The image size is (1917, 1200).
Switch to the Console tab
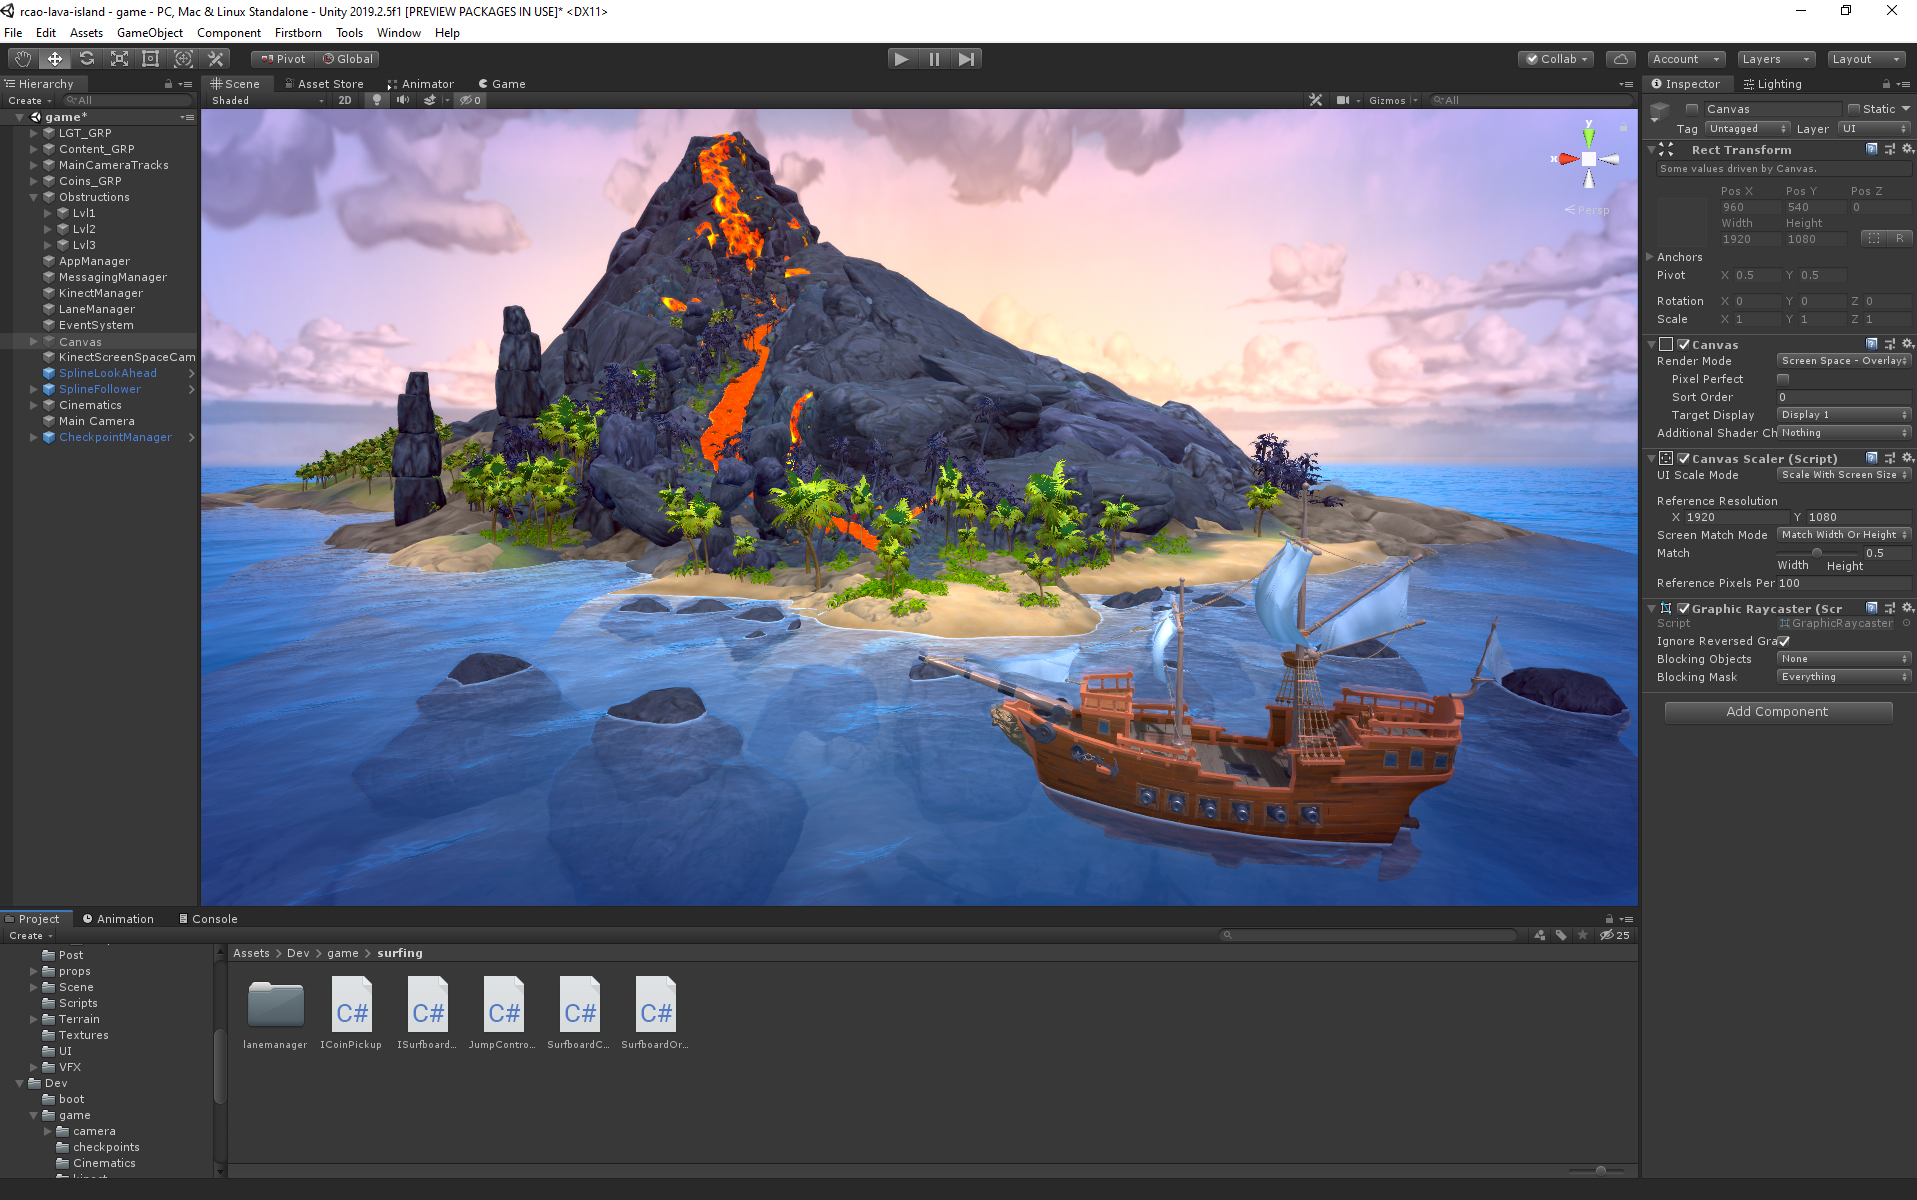(x=208, y=919)
